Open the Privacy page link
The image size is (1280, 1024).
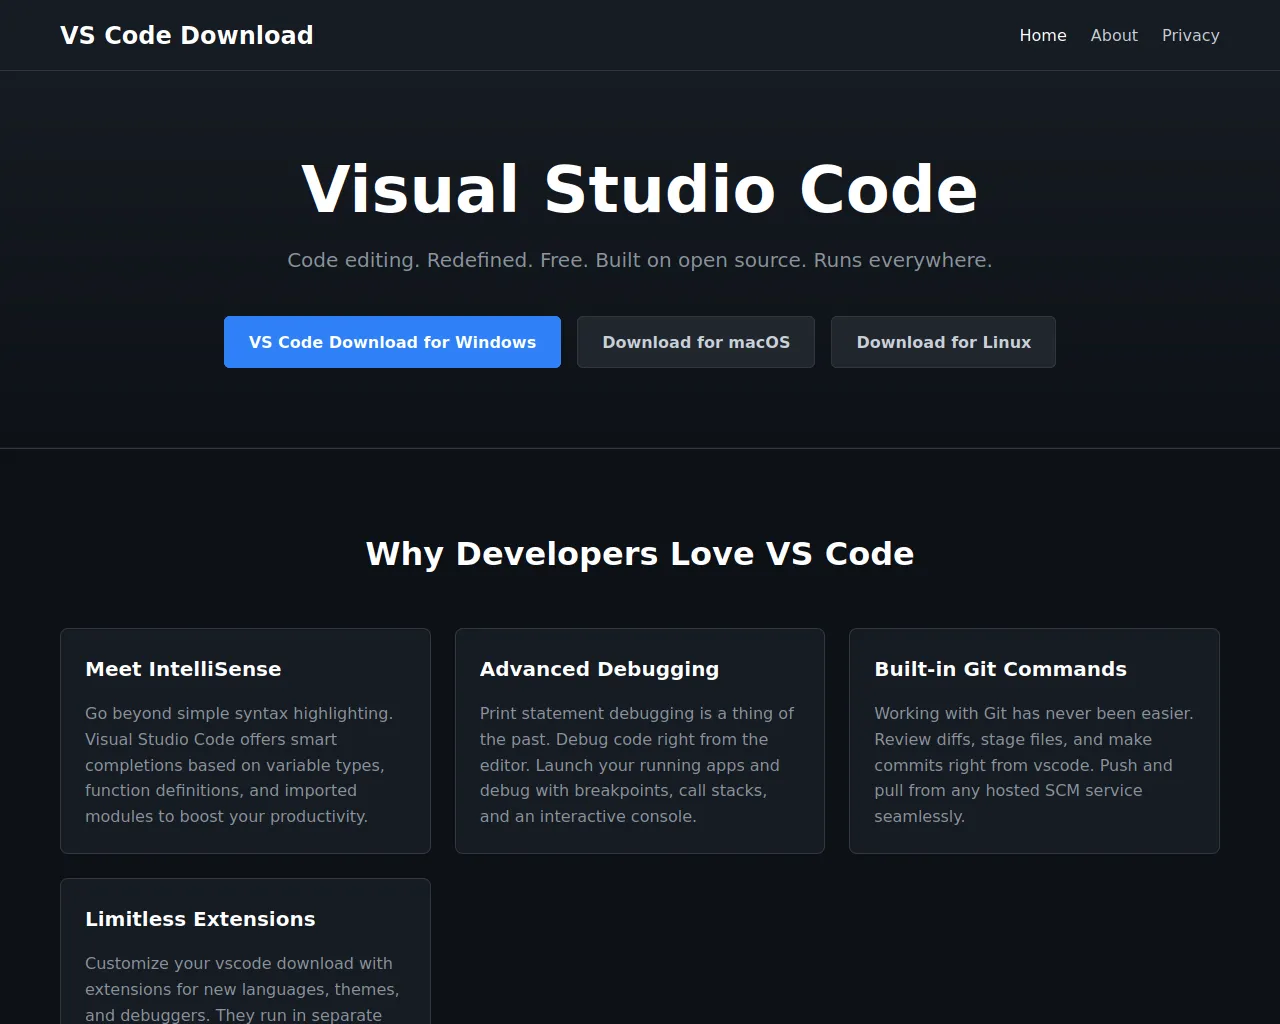(1190, 35)
